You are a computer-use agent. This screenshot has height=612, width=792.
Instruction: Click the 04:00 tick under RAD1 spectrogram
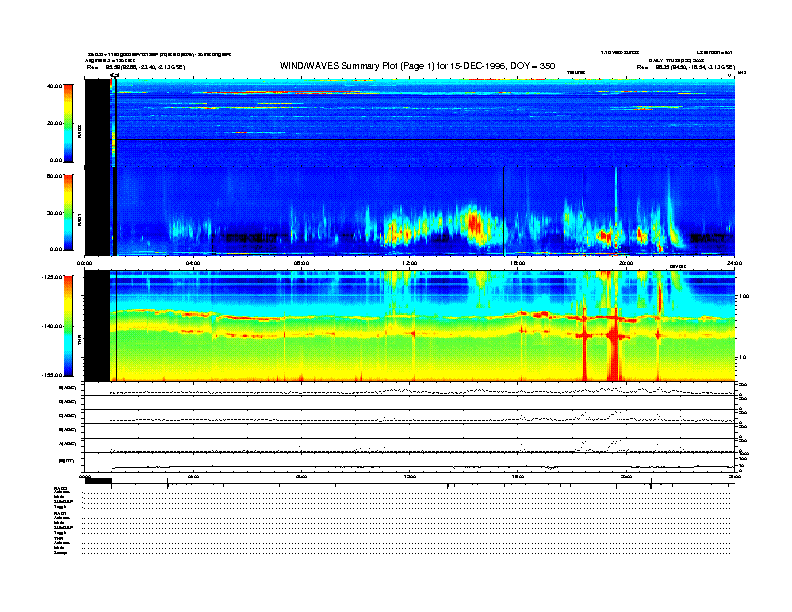click(x=193, y=263)
